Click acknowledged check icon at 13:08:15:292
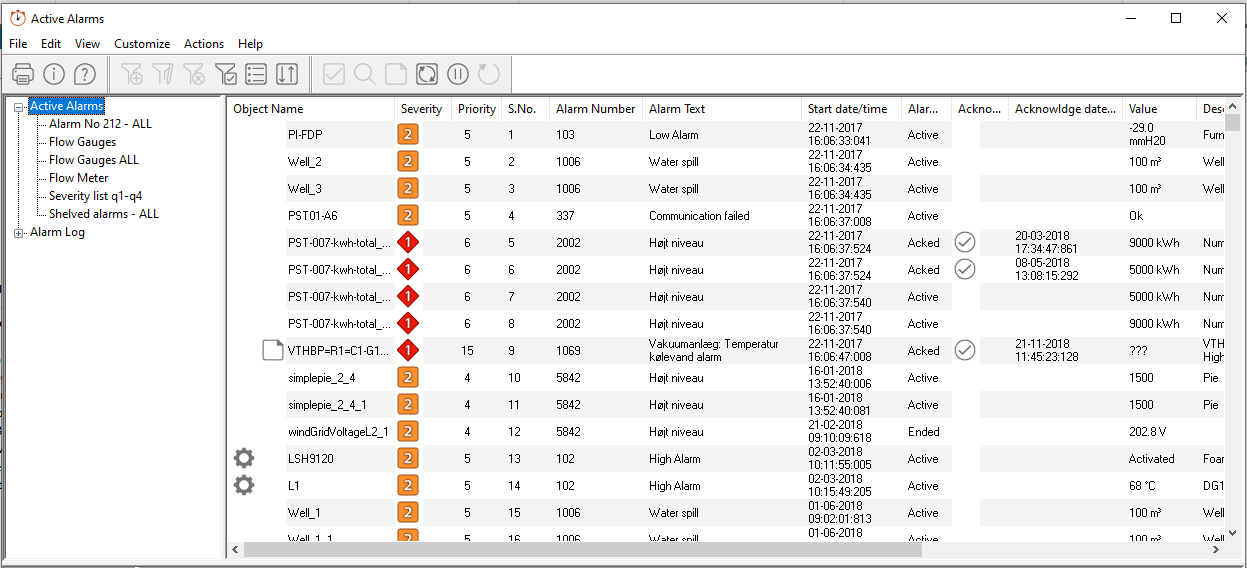The height and width of the screenshot is (568, 1247). coord(965,269)
